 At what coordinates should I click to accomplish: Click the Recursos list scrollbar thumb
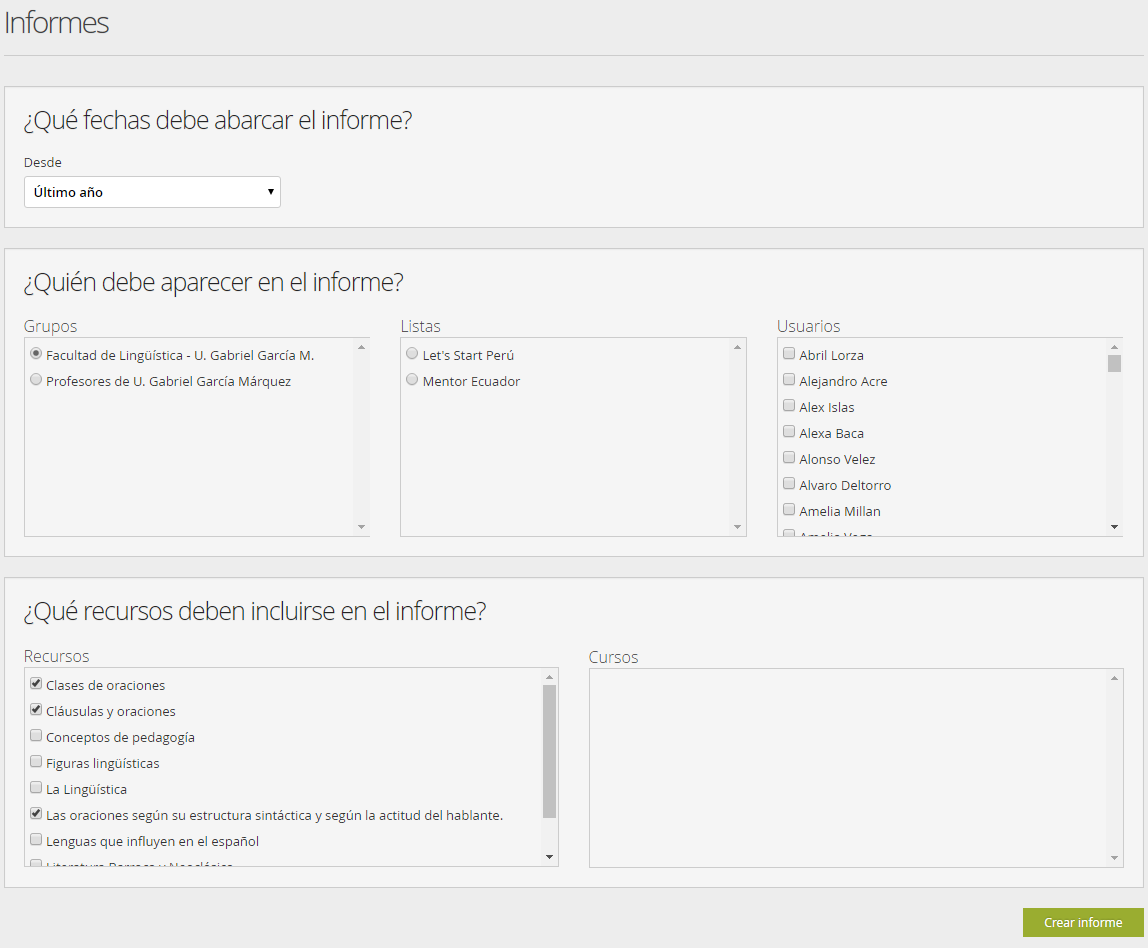tap(549, 750)
